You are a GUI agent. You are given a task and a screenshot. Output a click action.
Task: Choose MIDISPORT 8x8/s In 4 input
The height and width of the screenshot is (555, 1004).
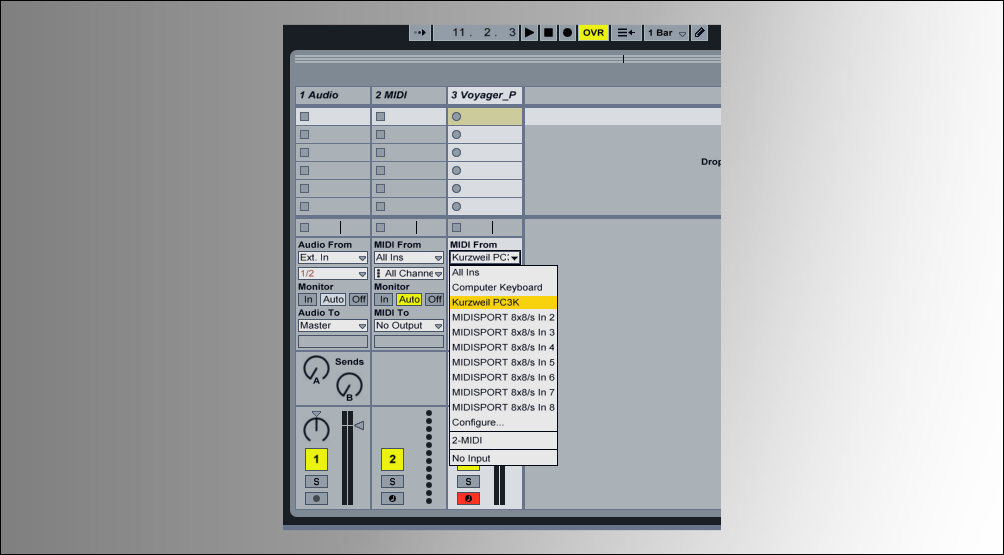[x=503, y=347]
